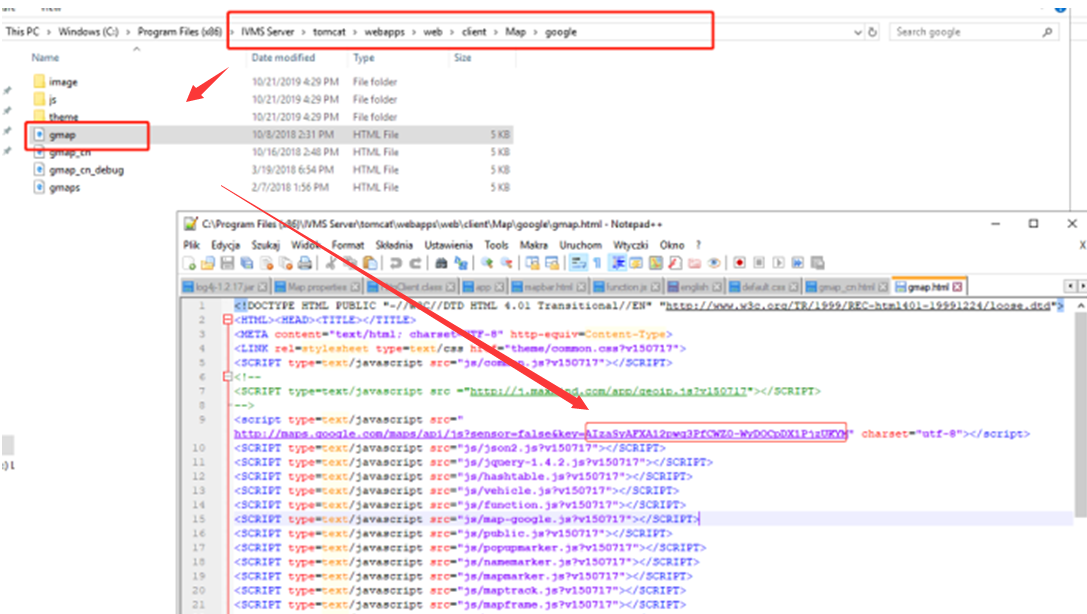
Task: Click the Save icon in Notepad++ toolbar
Action: coord(227,263)
